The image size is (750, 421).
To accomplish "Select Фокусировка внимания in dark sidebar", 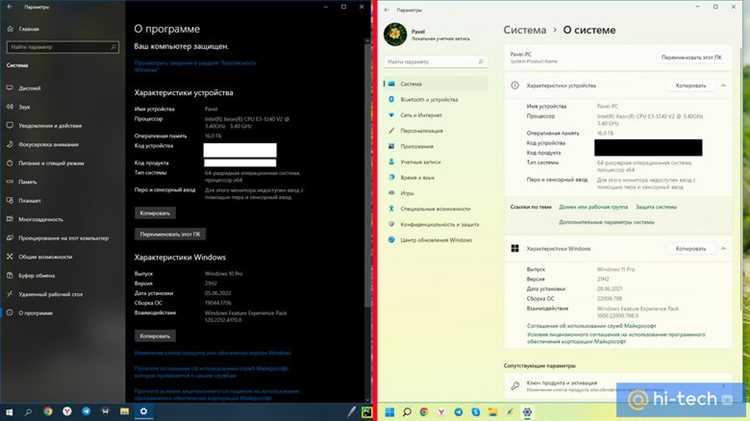I will coord(48,144).
